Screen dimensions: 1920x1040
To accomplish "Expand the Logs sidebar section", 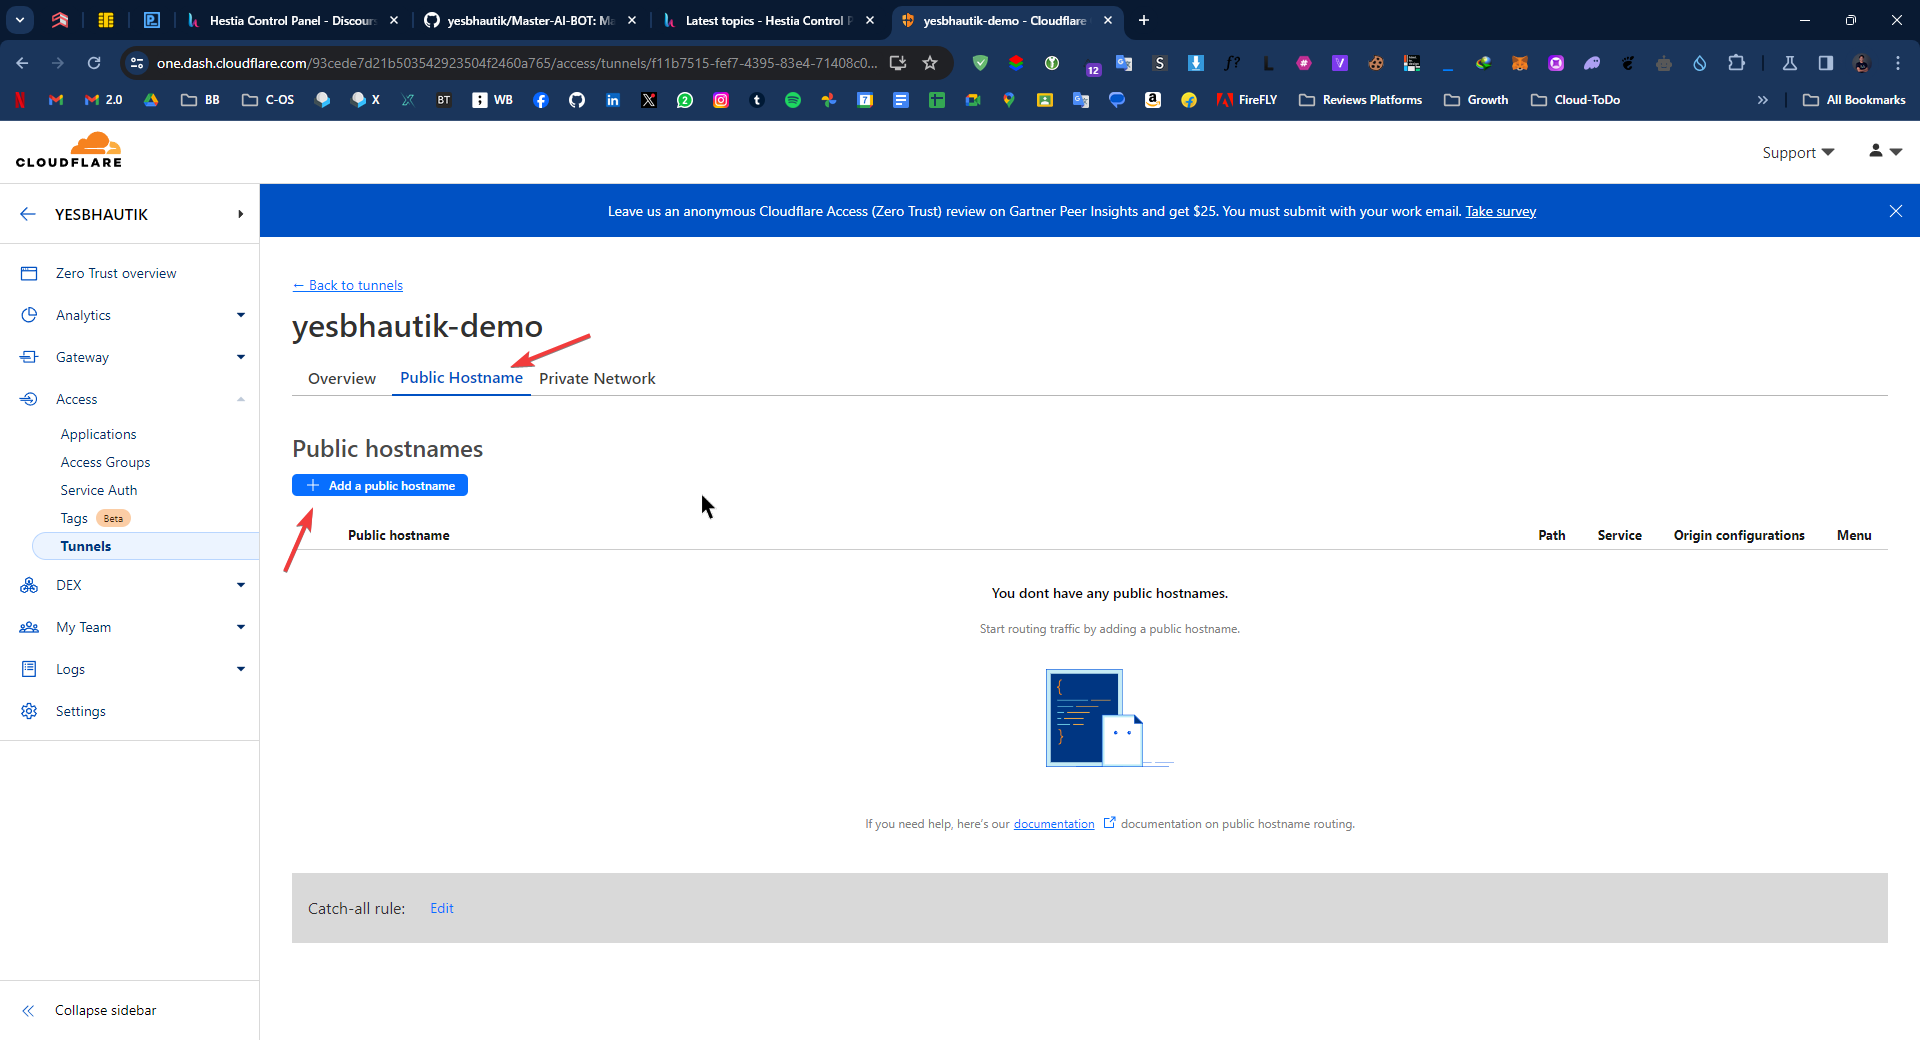I will 241,669.
